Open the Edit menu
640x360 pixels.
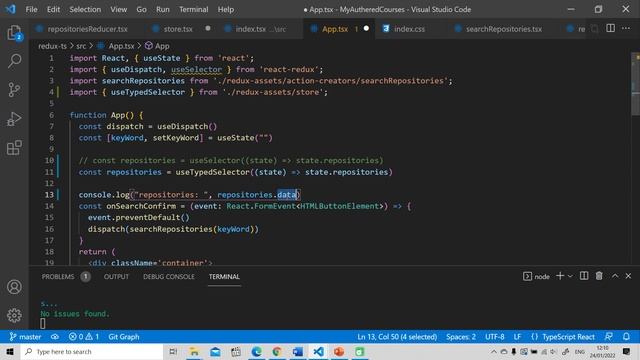(53, 9)
